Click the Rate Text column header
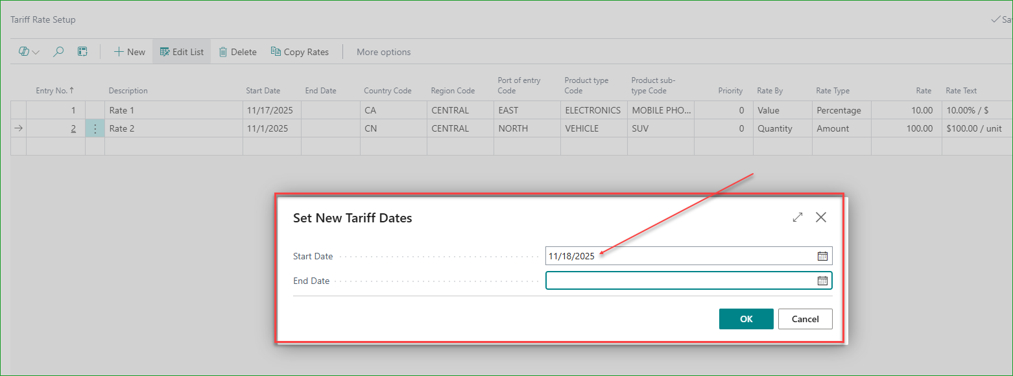The height and width of the screenshot is (376, 1013). tap(961, 90)
